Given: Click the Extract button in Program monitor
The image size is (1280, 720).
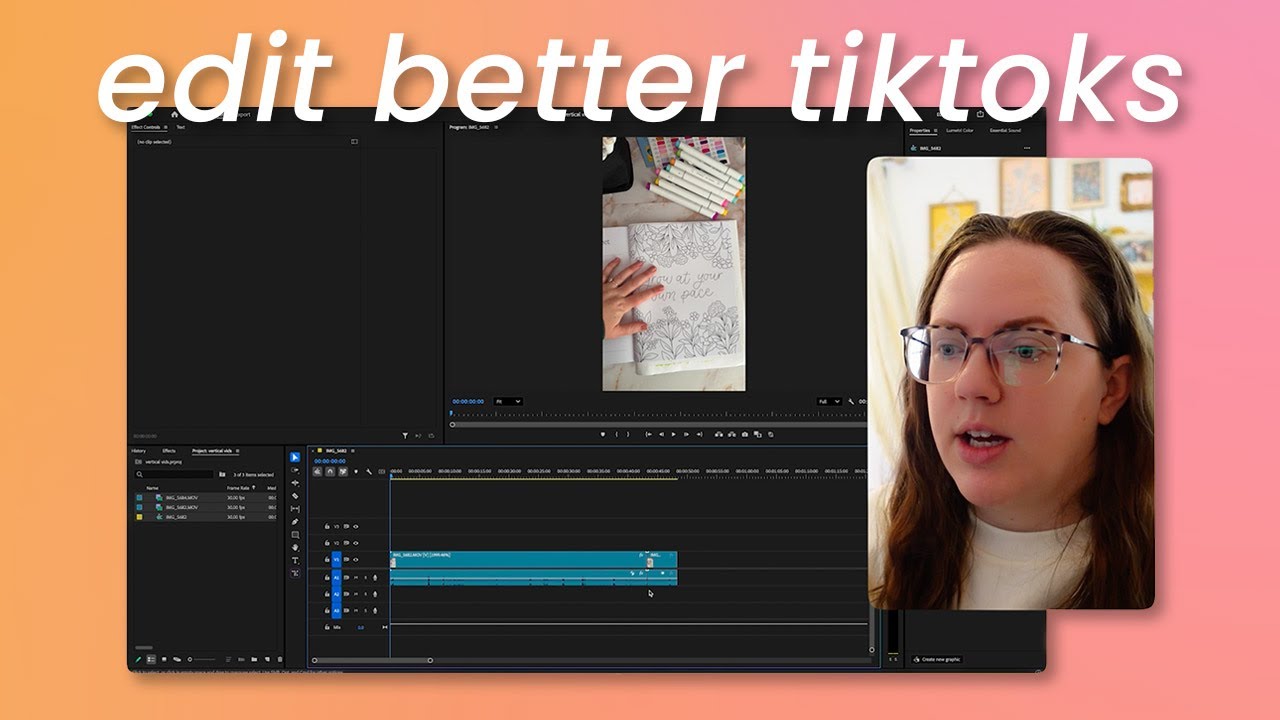Looking at the screenshot, I should pos(732,435).
